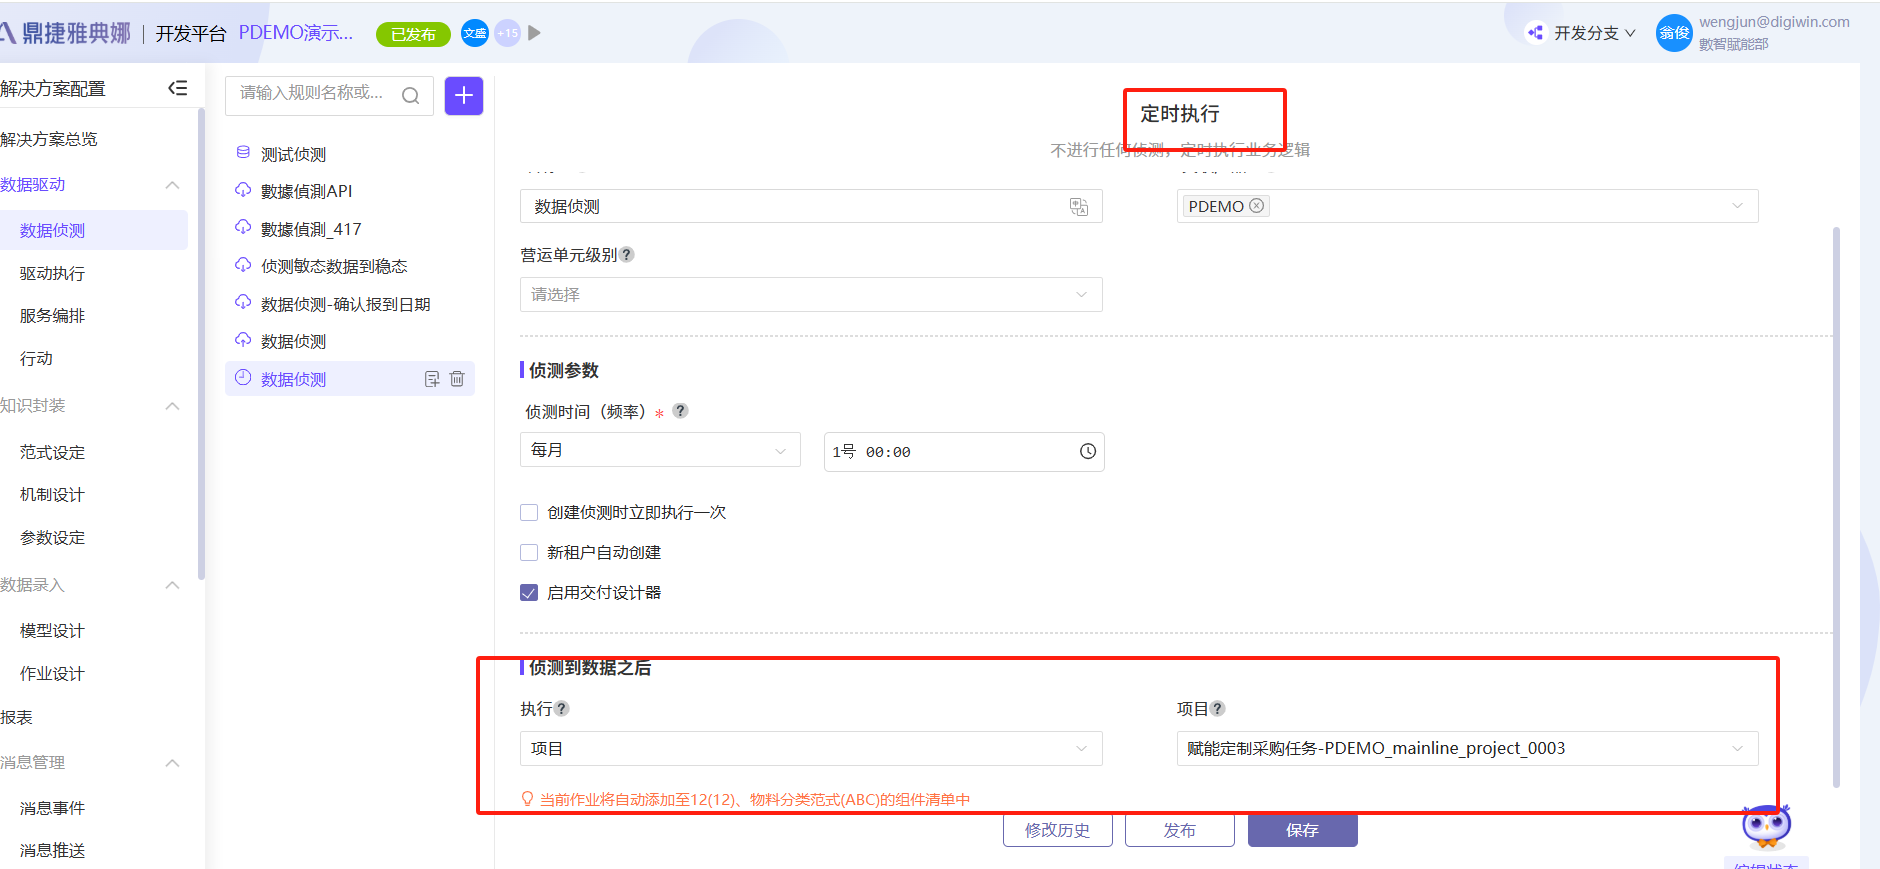
Task: Select 侦测敏态数据到稳态 rule
Action: tap(334, 266)
